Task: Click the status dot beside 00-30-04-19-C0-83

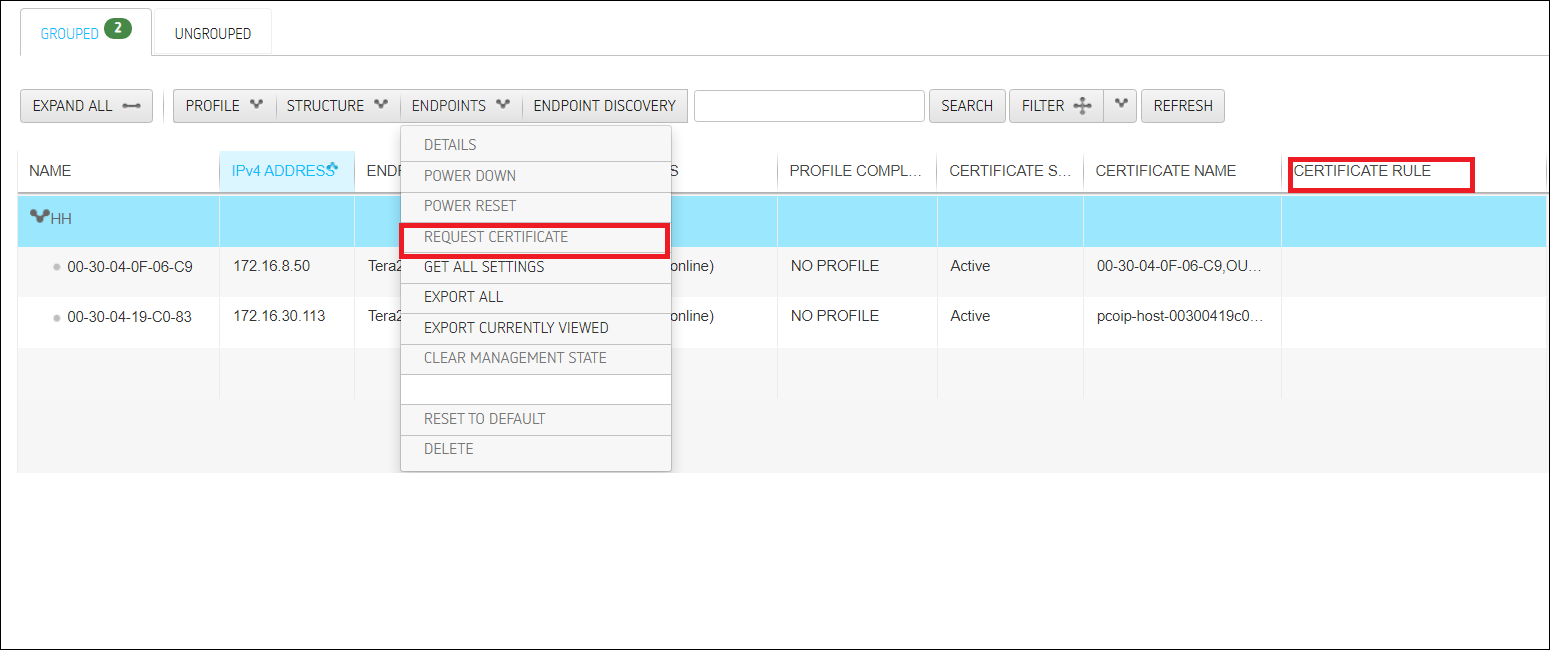Action: pyautogui.click(x=57, y=317)
